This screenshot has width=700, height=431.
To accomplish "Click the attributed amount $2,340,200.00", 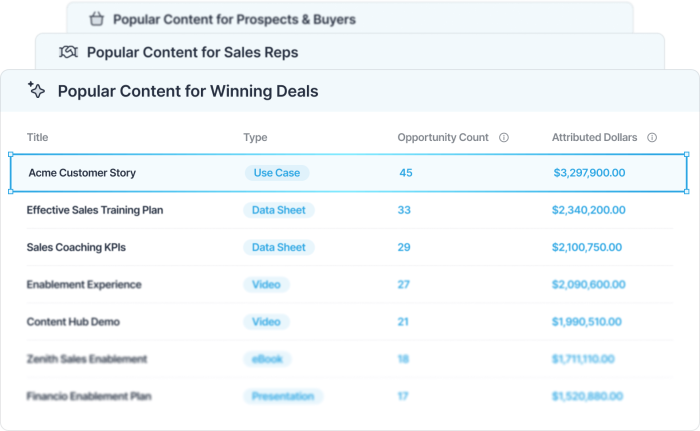I will [588, 210].
